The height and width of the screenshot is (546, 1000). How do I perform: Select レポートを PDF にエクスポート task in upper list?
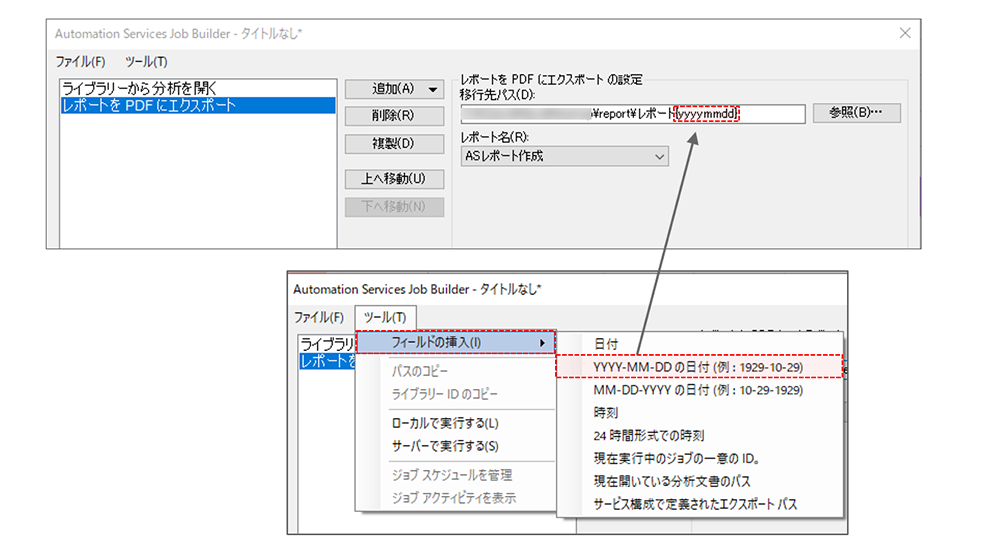(x=198, y=105)
